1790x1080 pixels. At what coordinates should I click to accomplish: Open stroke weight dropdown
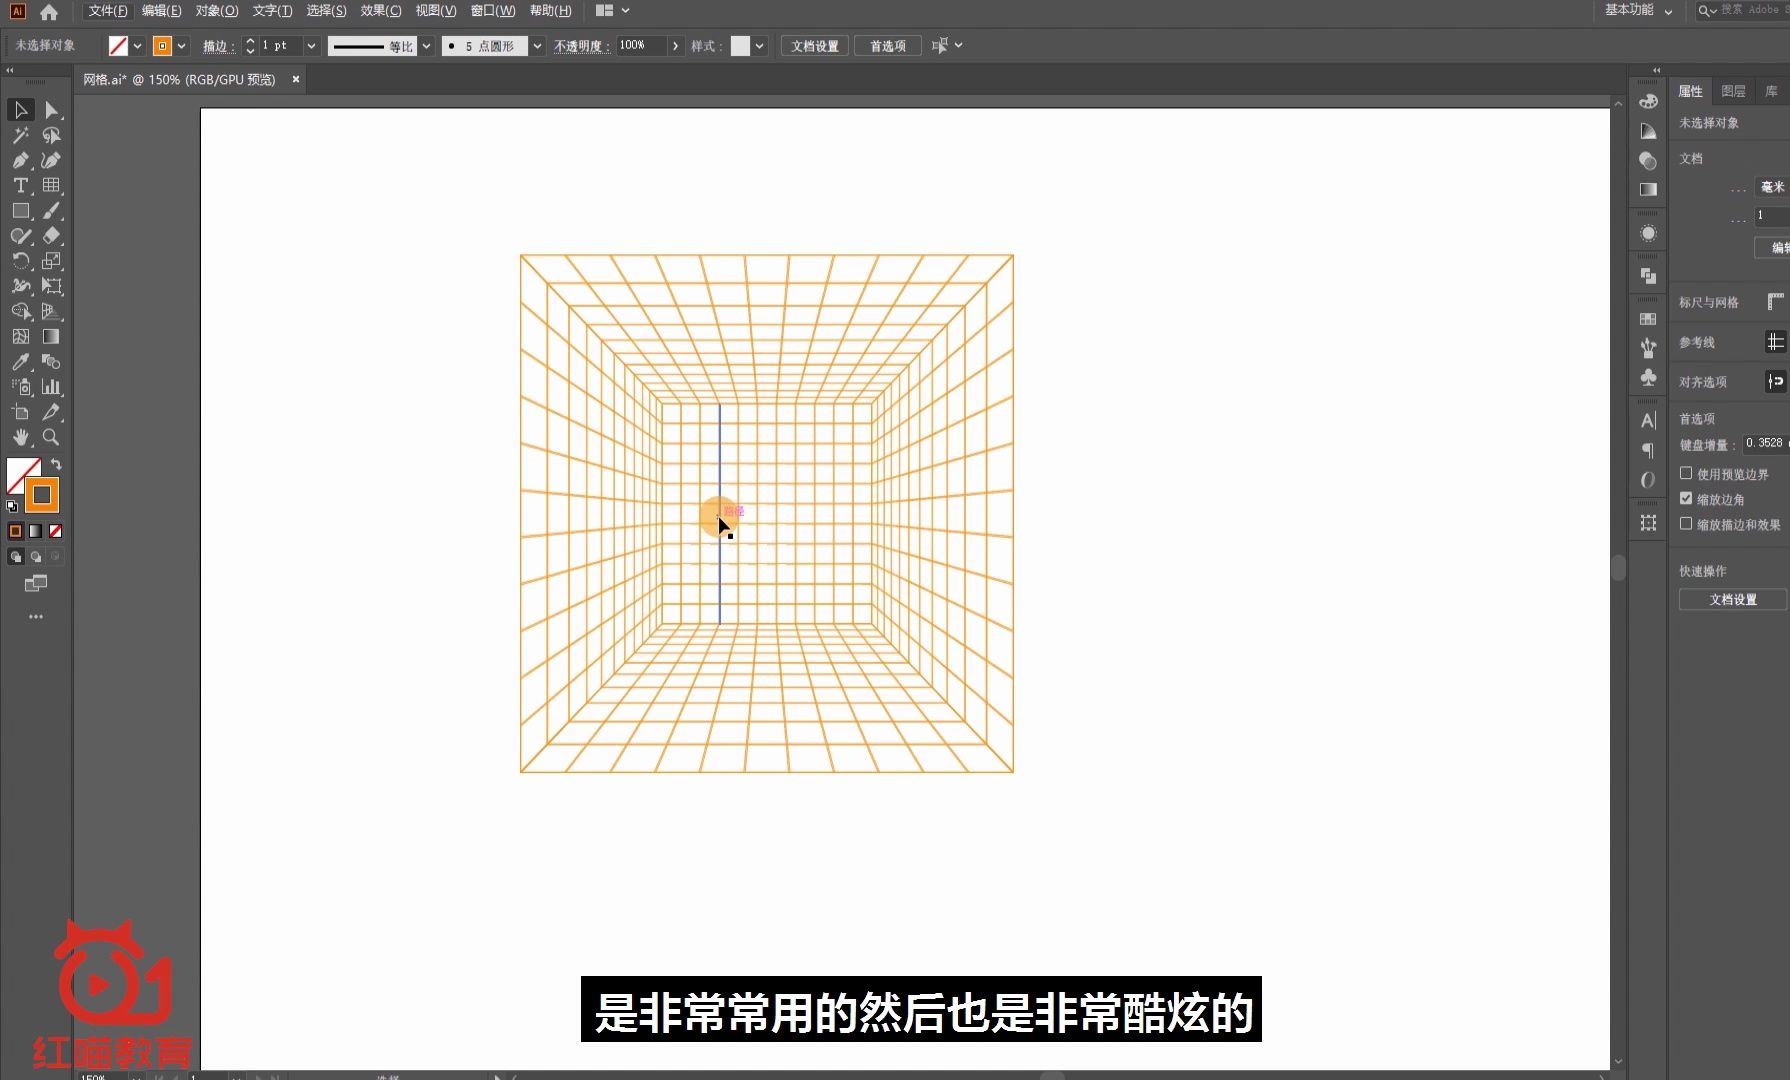[311, 46]
